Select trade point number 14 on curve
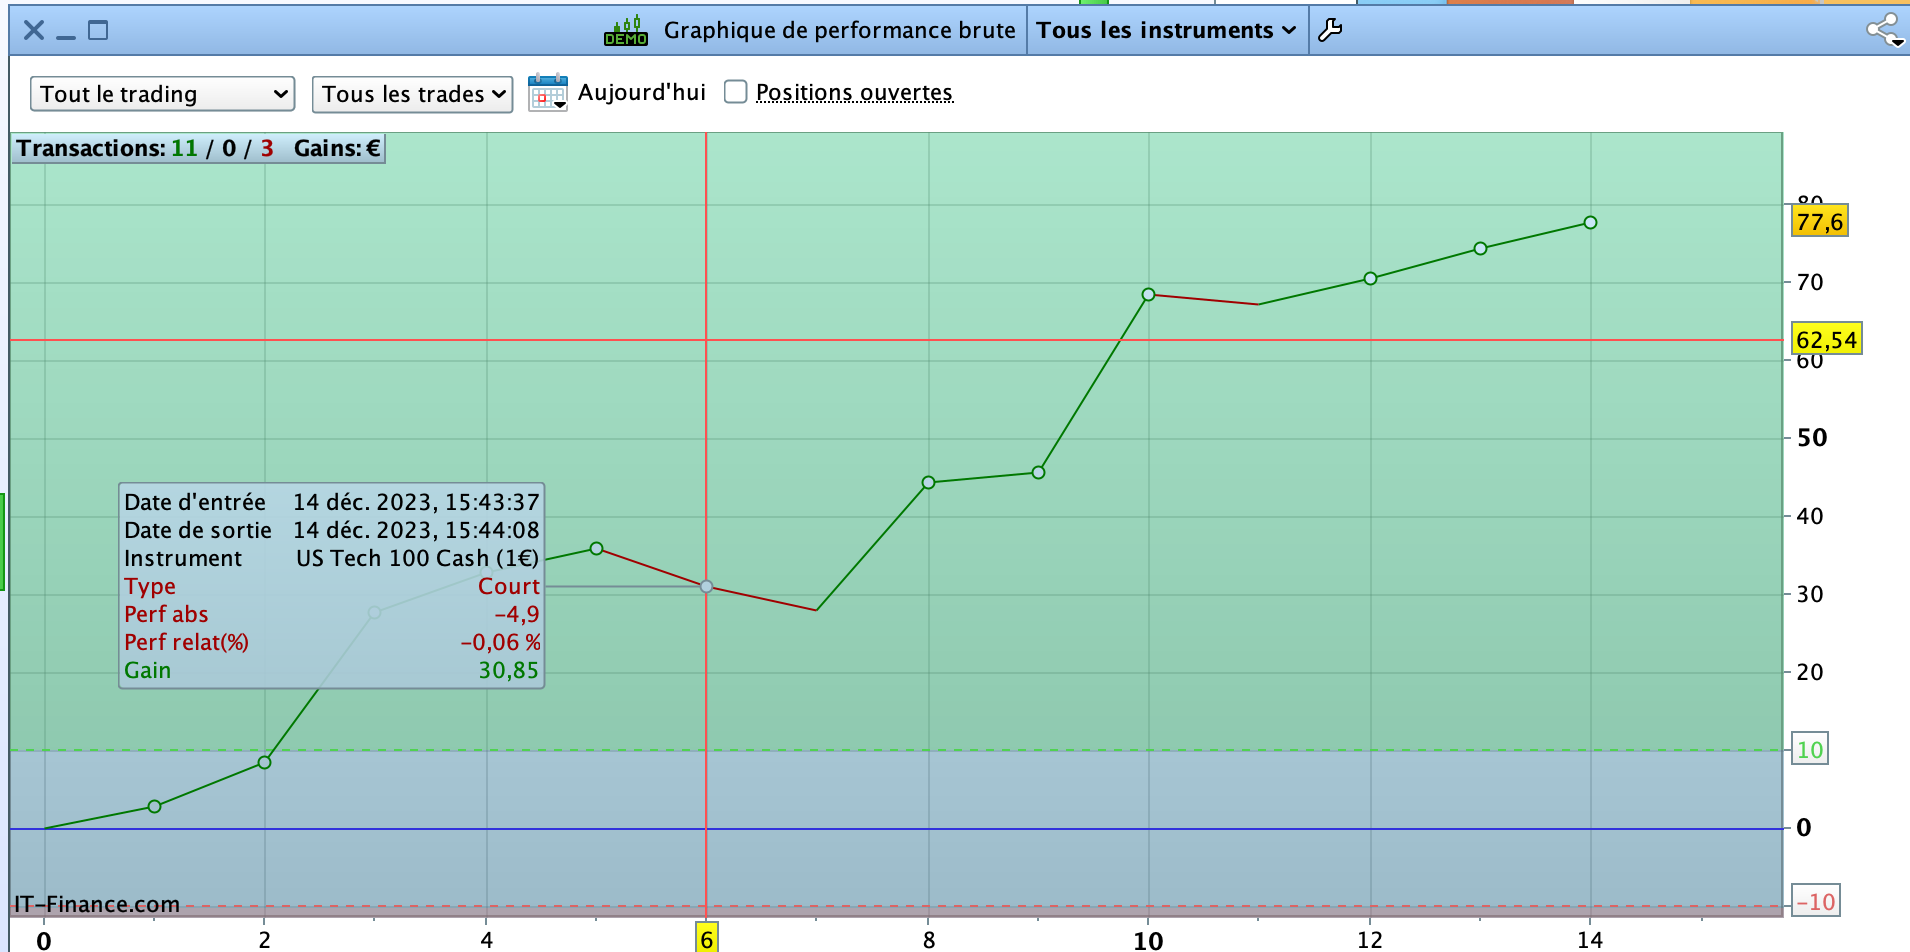This screenshot has height=952, width=1910. [x=1590, y=222]
